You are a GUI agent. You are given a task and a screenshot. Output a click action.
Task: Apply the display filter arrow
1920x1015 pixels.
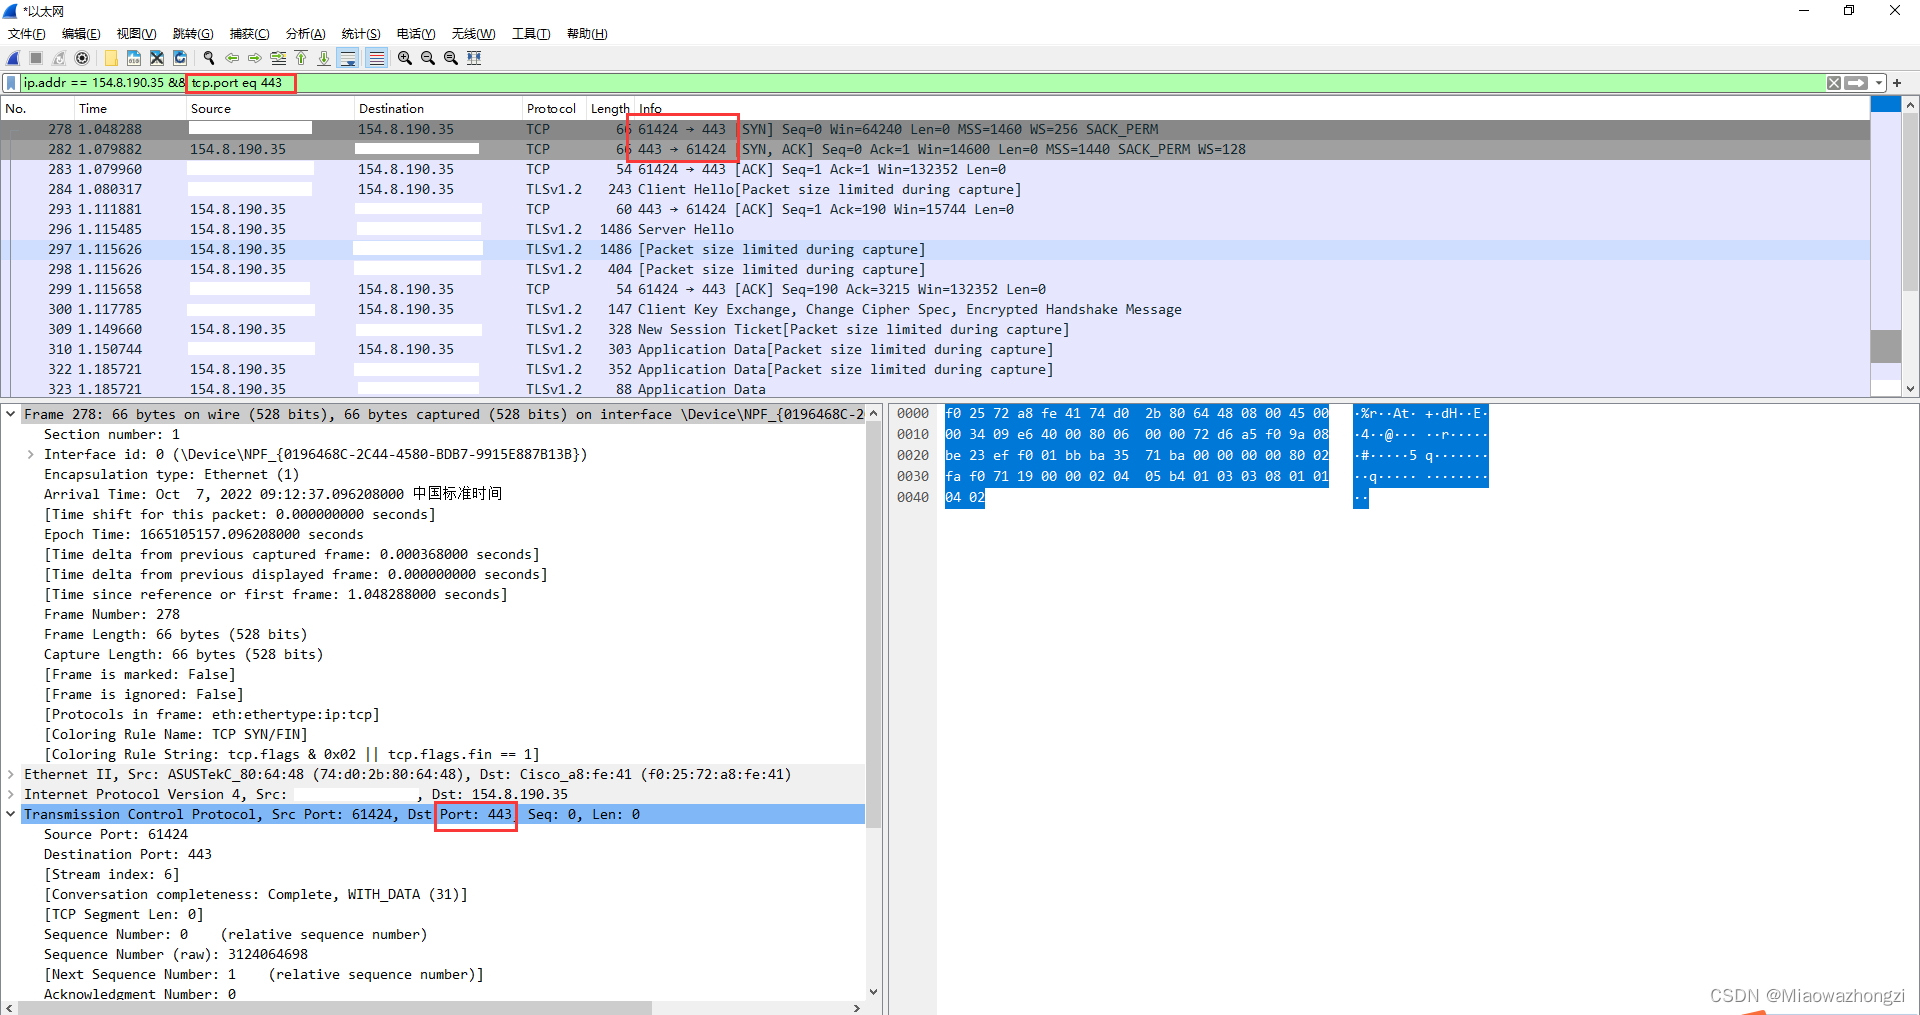tap(1856, 83)
